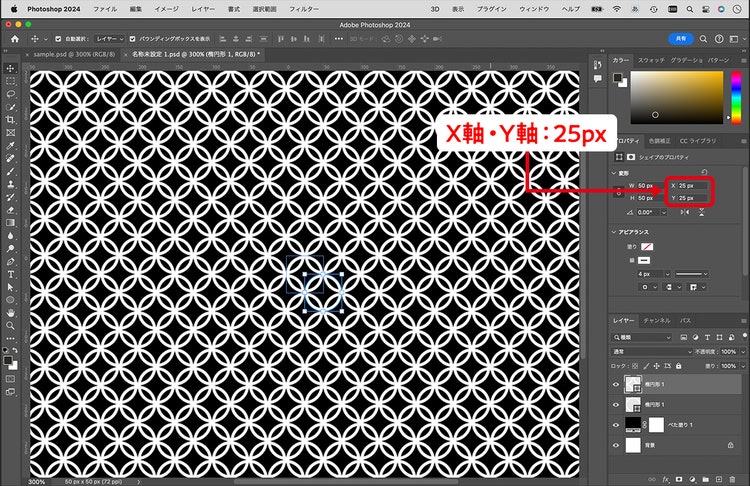This screenshot has height=486, width=750.
Task: Select the Ellipse shape tool
Action: [x=10, y=300]
